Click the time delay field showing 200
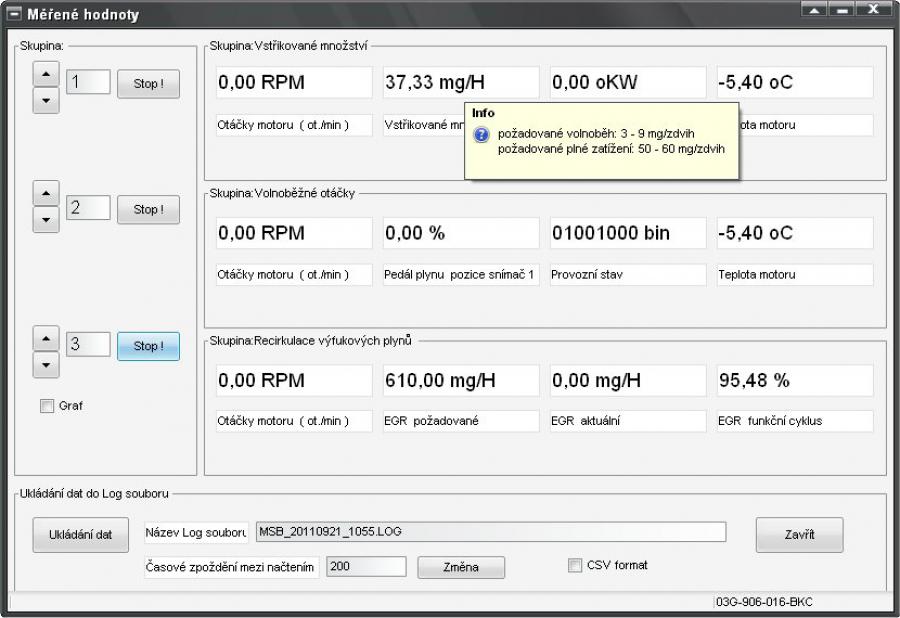This screenshot has height=618, width=900. [366, 566]
